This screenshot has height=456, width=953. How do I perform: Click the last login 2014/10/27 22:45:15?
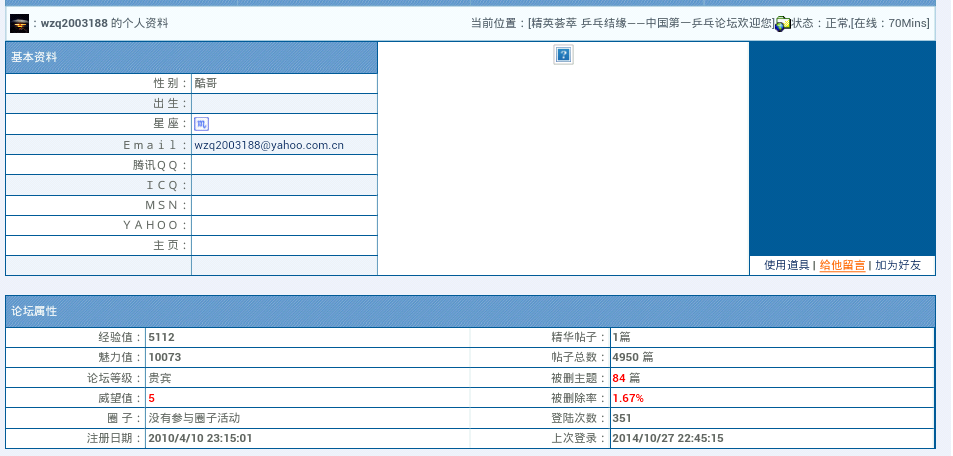pos(667,438)
